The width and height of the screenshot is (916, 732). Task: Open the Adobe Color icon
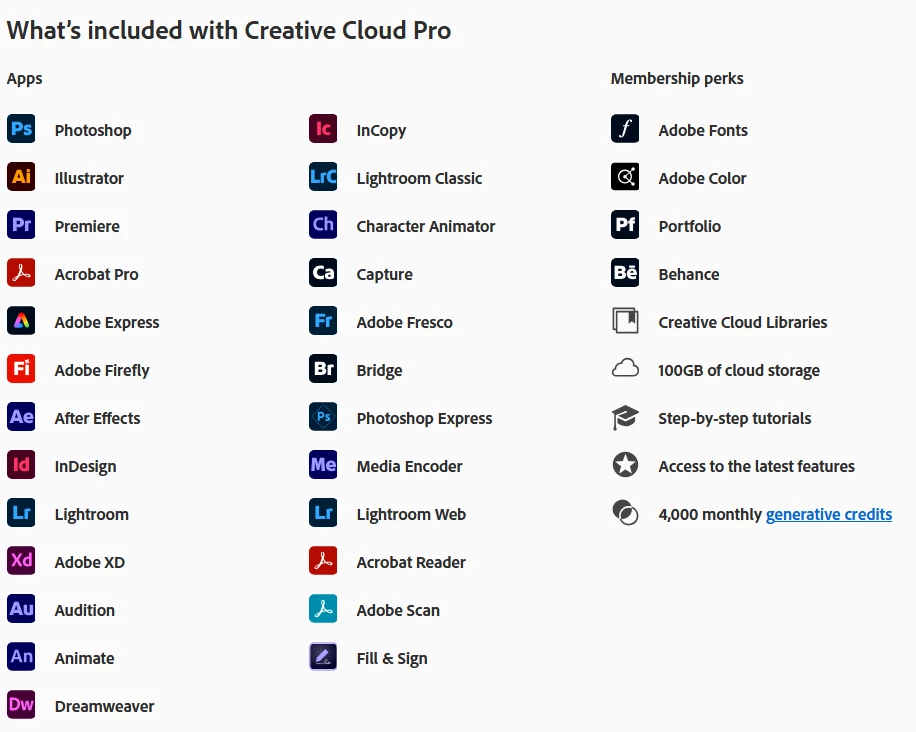point(625,176)
